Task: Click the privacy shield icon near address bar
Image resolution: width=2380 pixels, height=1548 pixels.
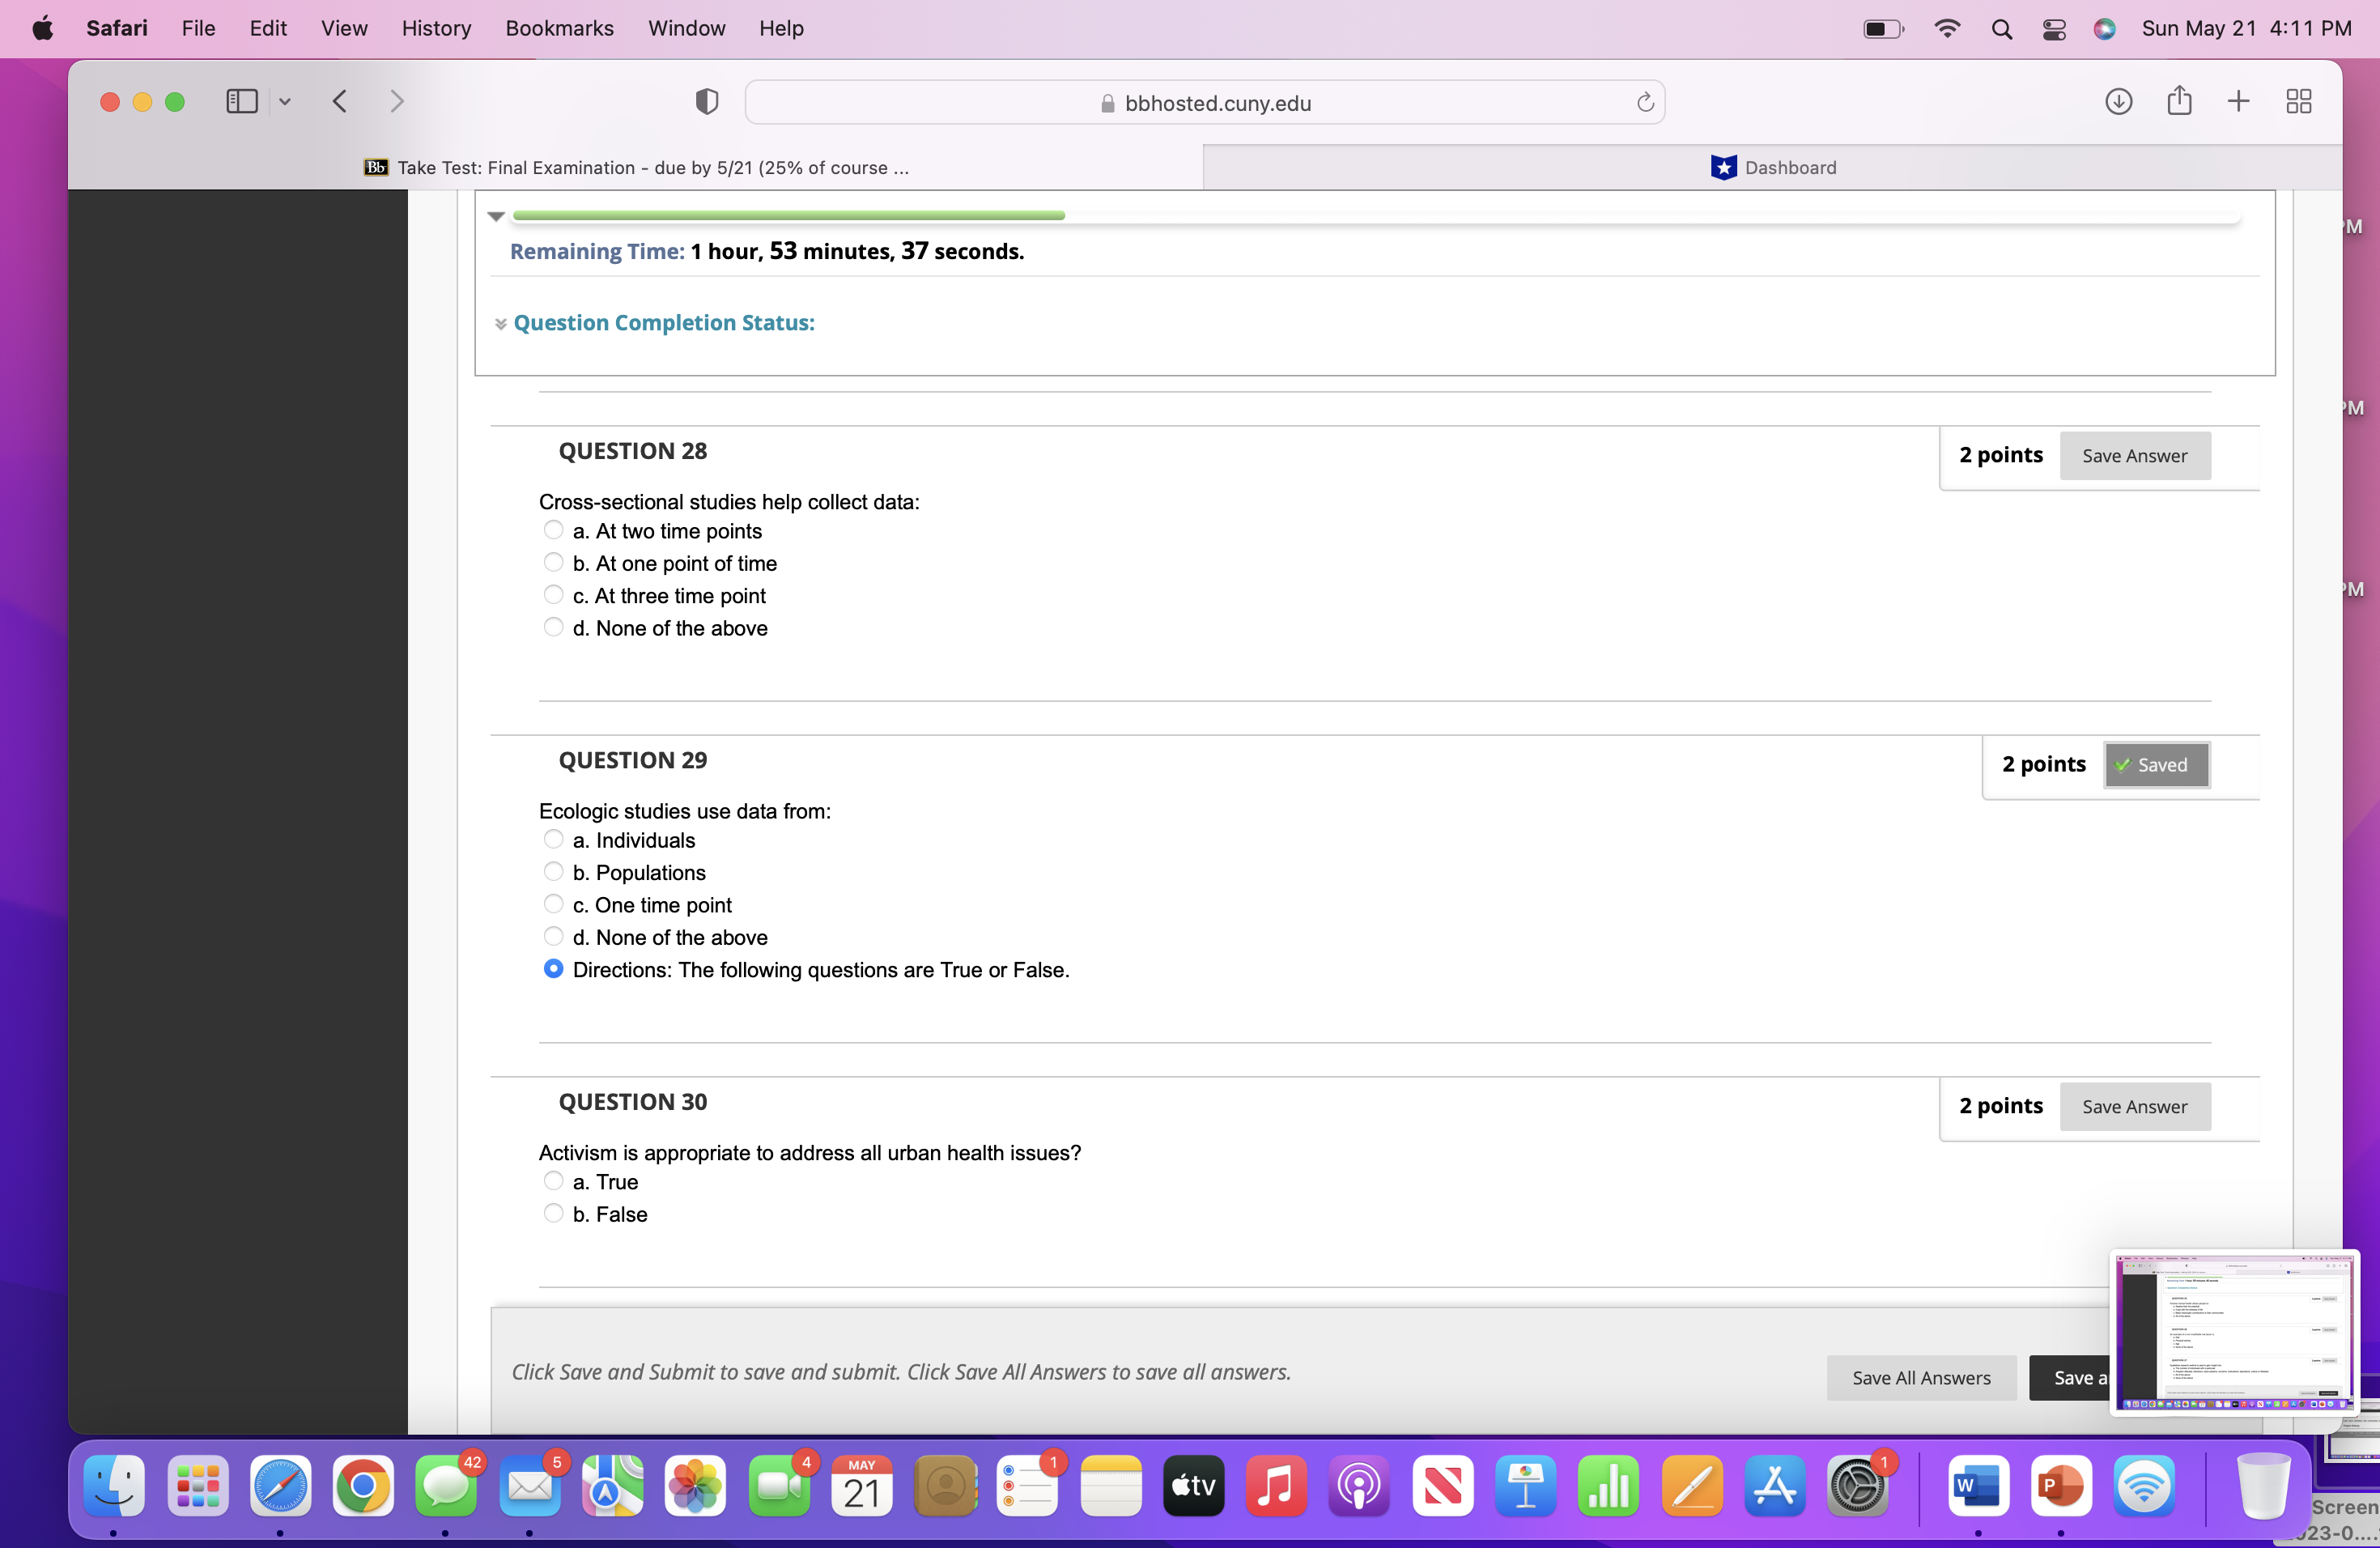Action: pyautogui.click(x=707, y=100)
